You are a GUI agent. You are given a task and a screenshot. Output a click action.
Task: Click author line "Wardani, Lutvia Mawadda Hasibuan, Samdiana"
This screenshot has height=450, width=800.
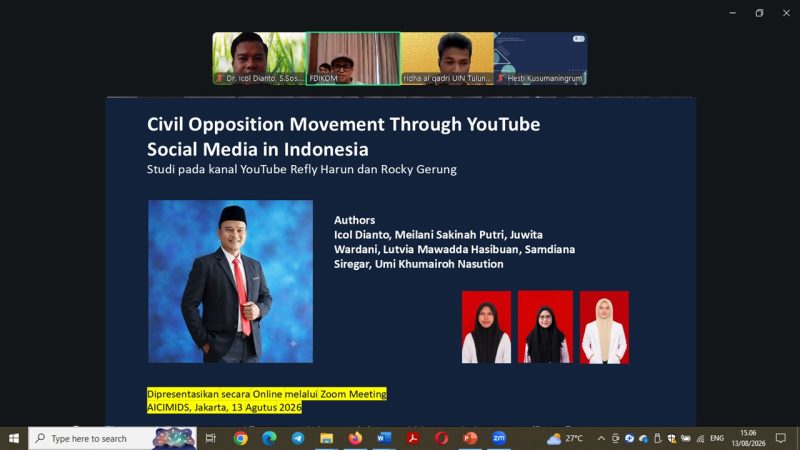pyautogui.click(x=455, y=249)
